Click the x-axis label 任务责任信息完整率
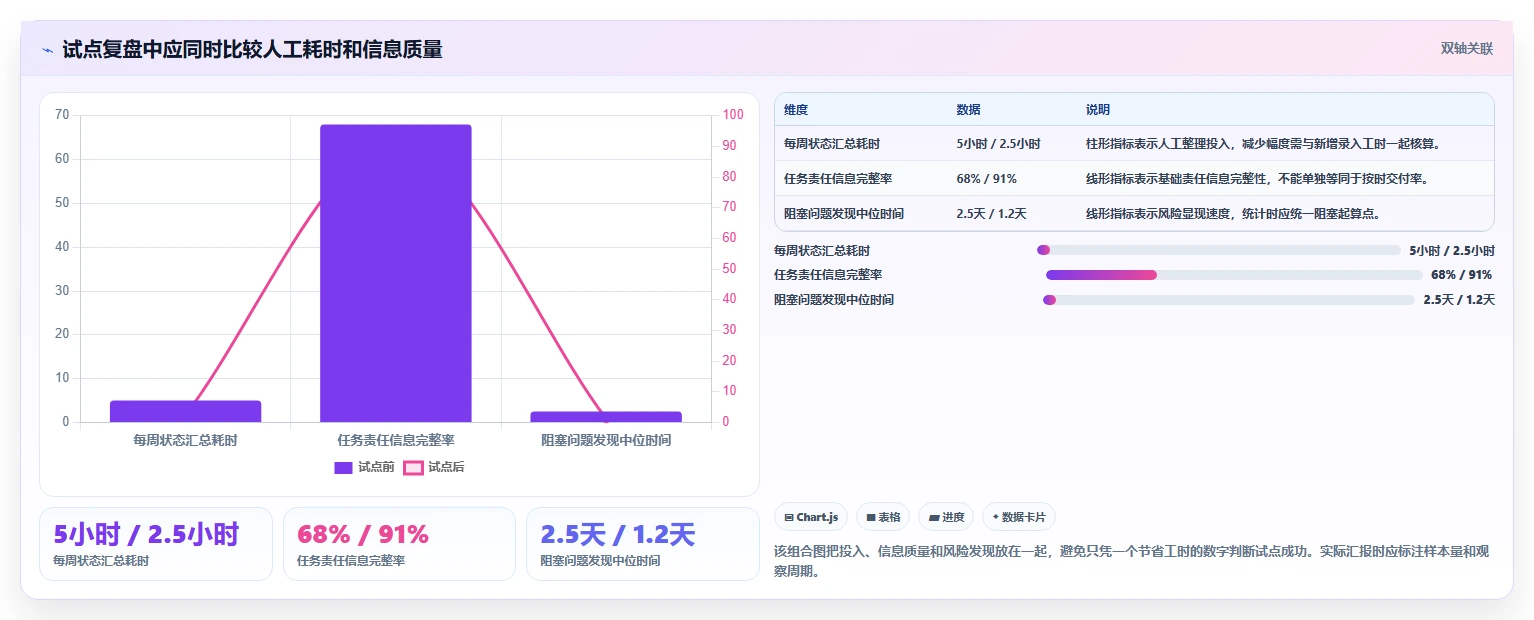 [396, 440]
